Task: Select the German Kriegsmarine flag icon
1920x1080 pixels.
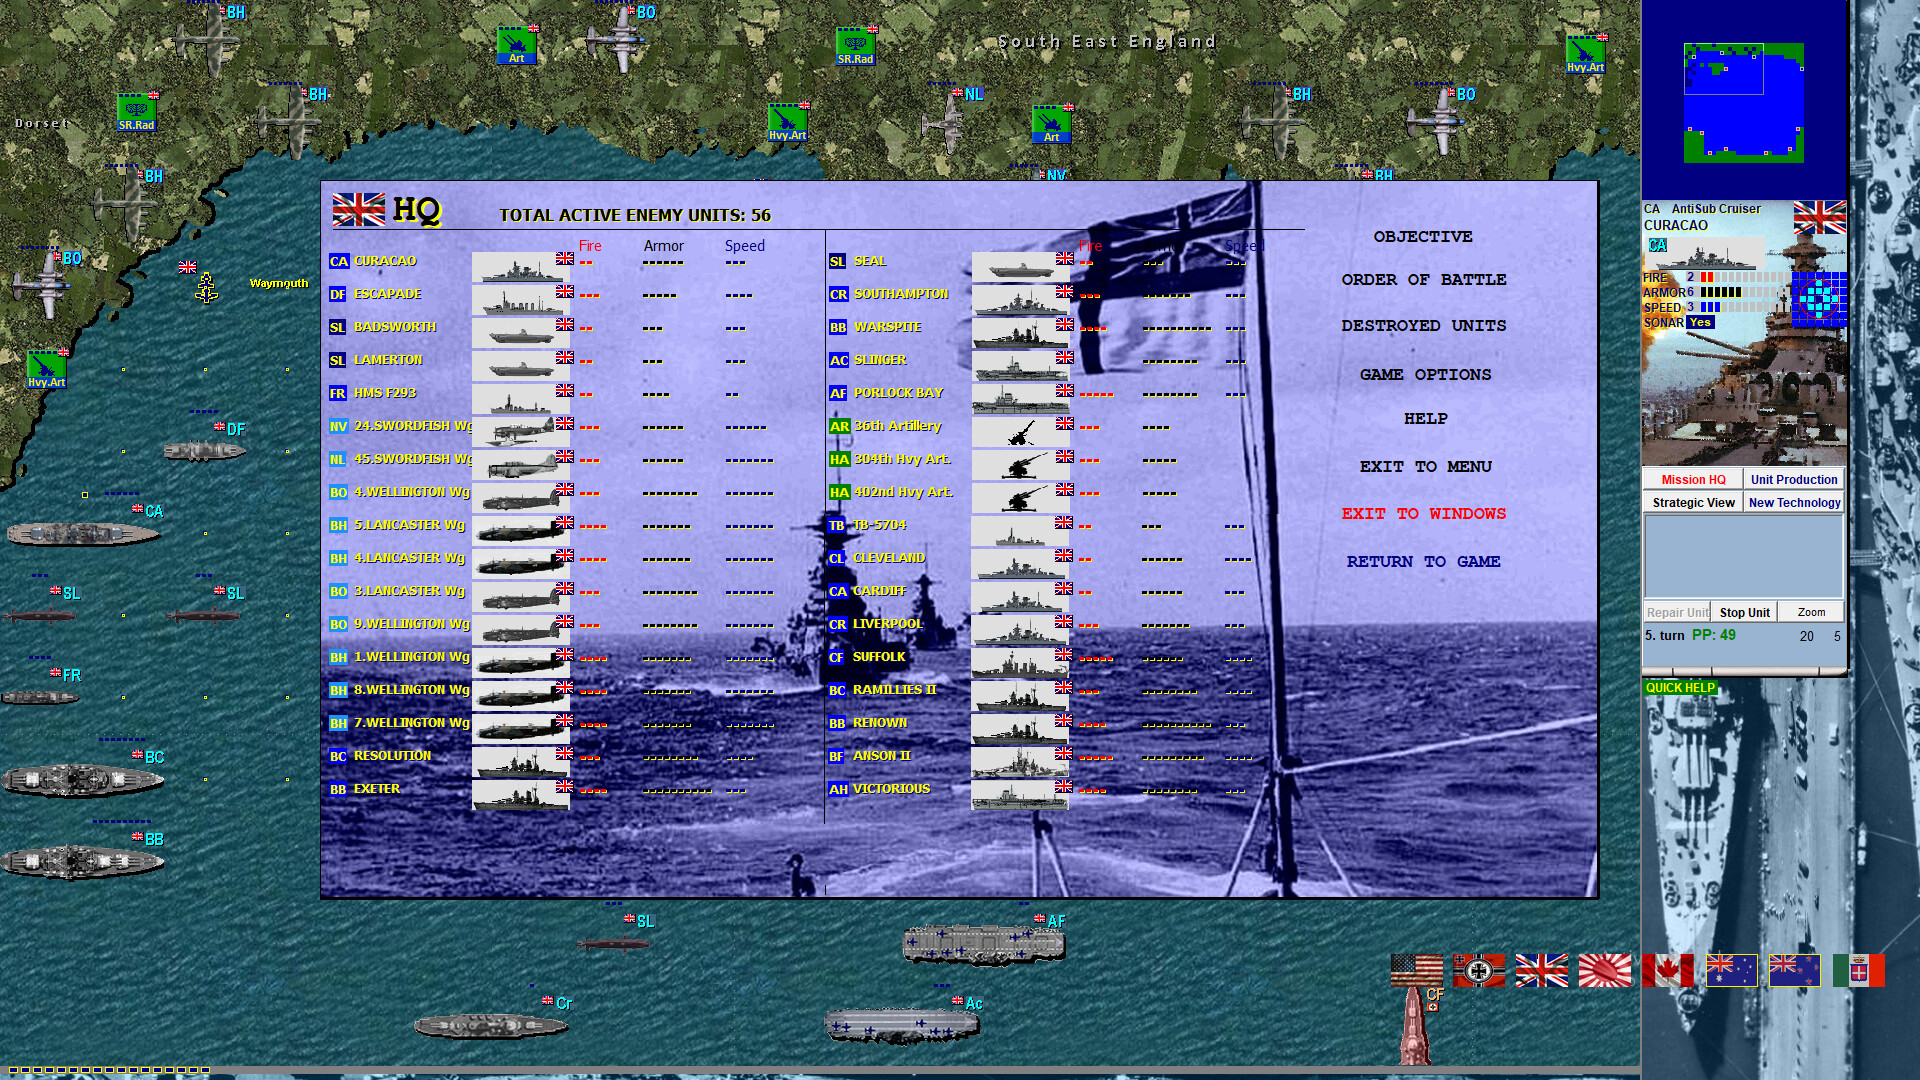Action: [x=1478, y=970]
